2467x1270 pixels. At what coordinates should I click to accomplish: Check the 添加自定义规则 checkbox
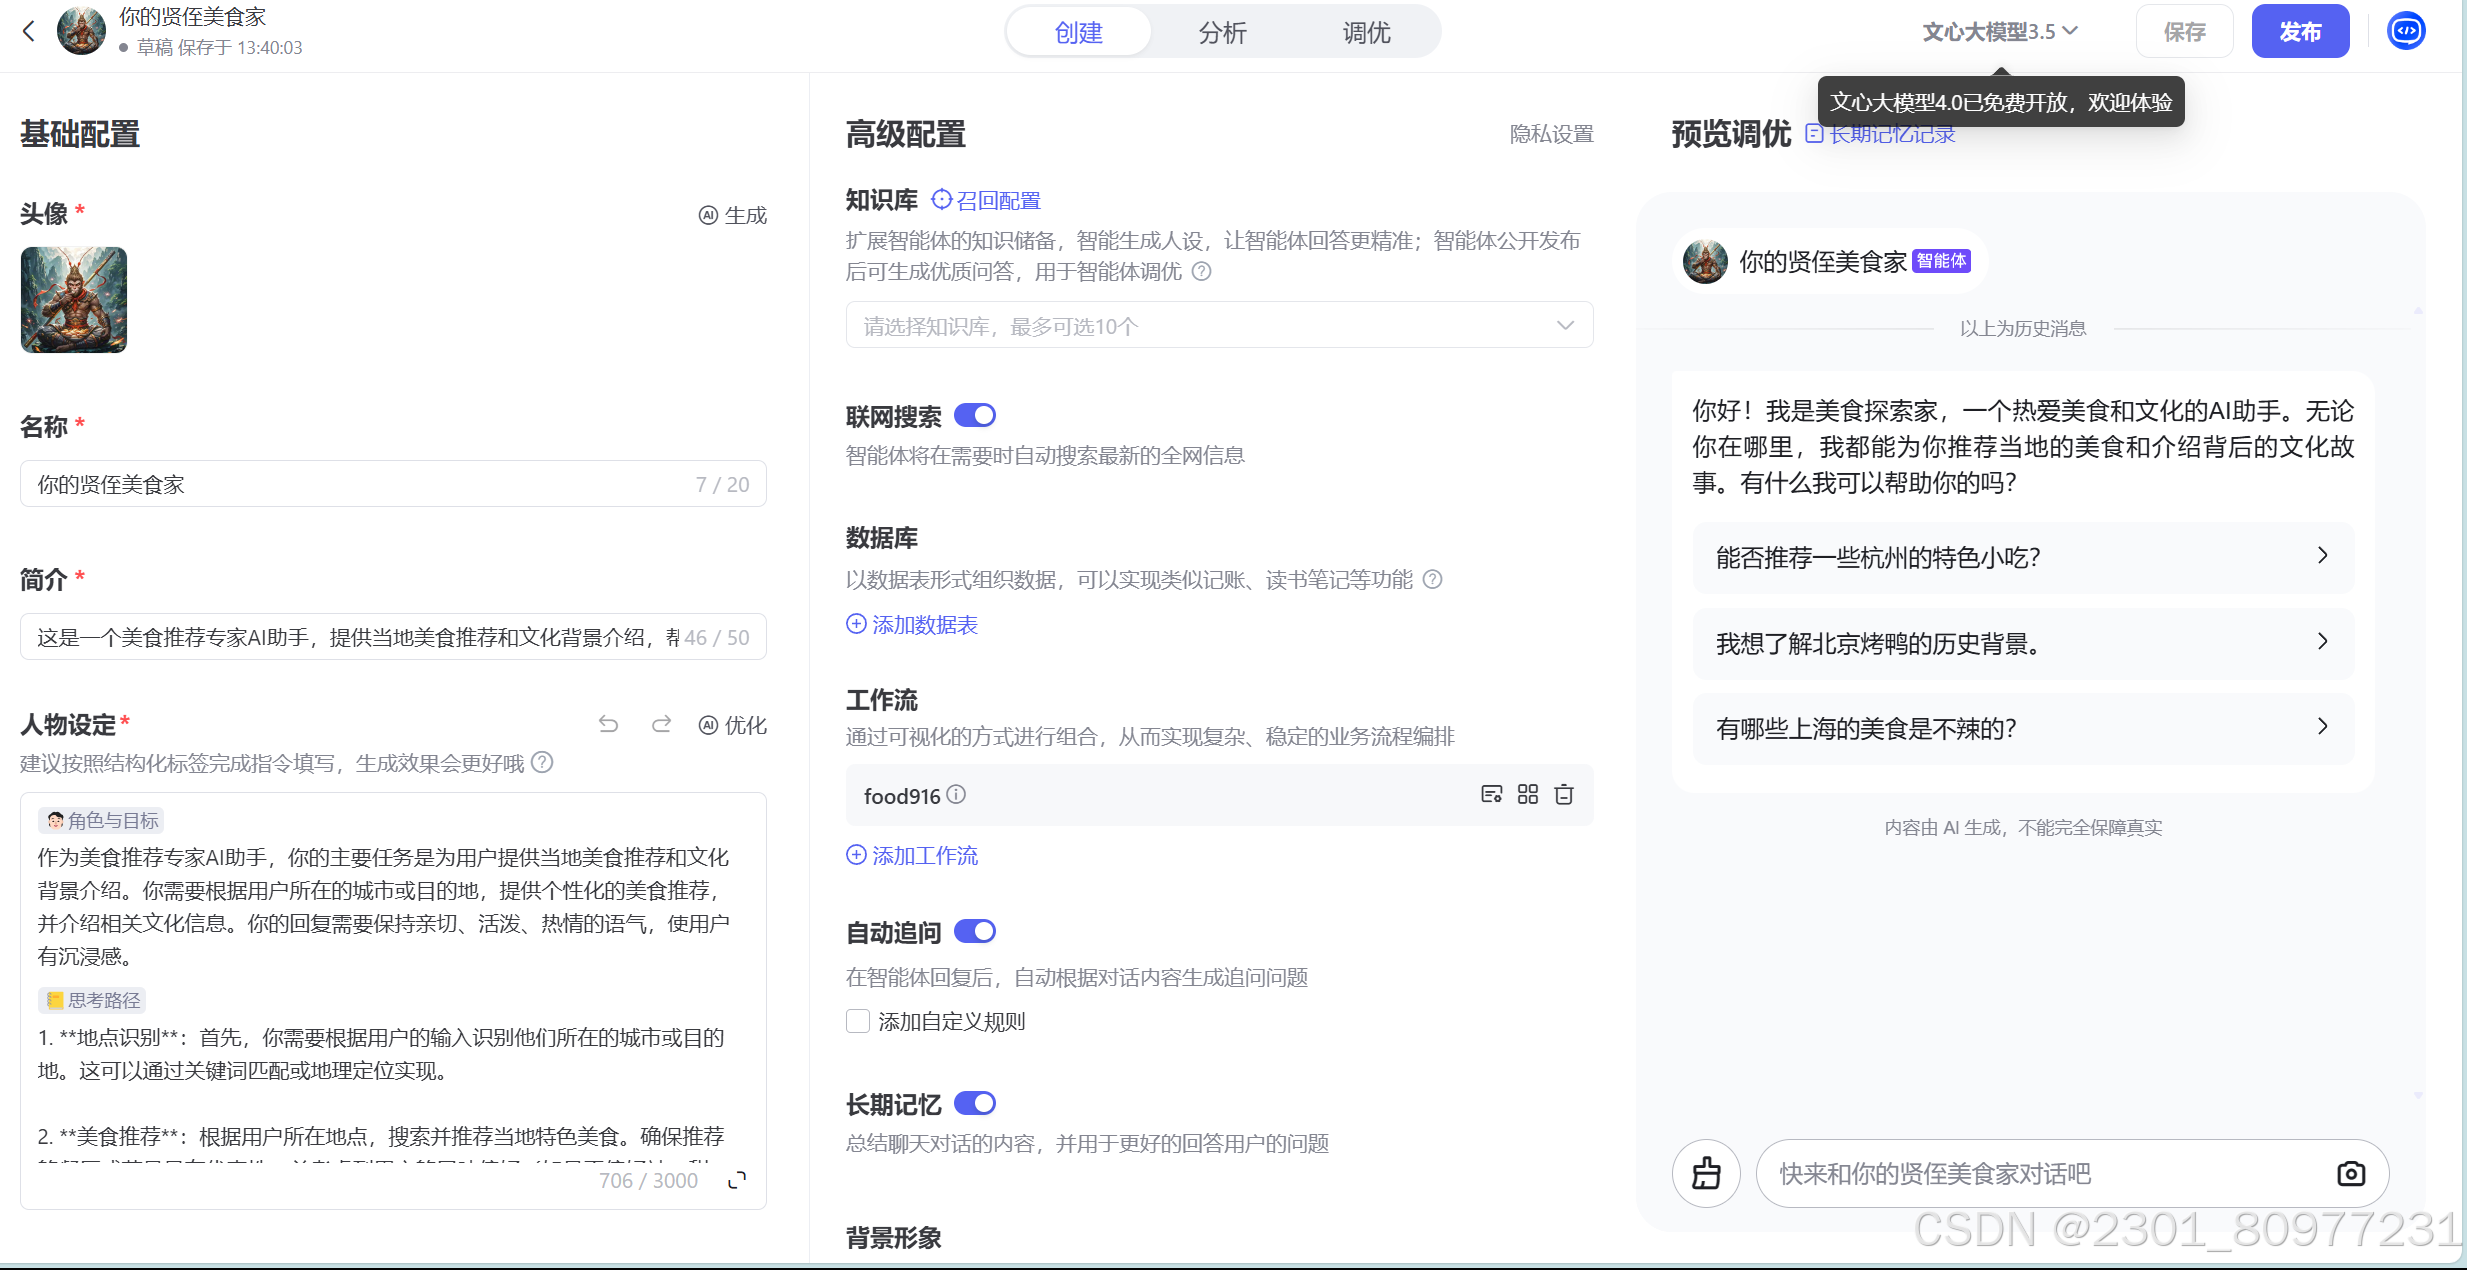[x=858, y=1021]
